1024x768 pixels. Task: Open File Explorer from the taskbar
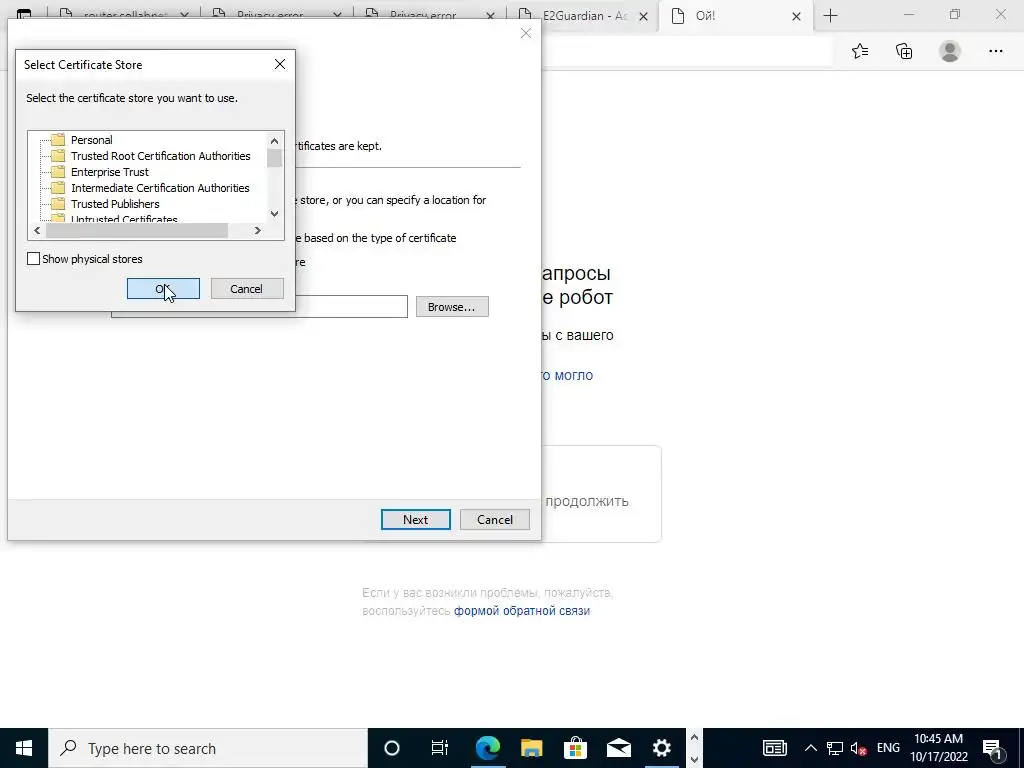click(x=532, y=748)
